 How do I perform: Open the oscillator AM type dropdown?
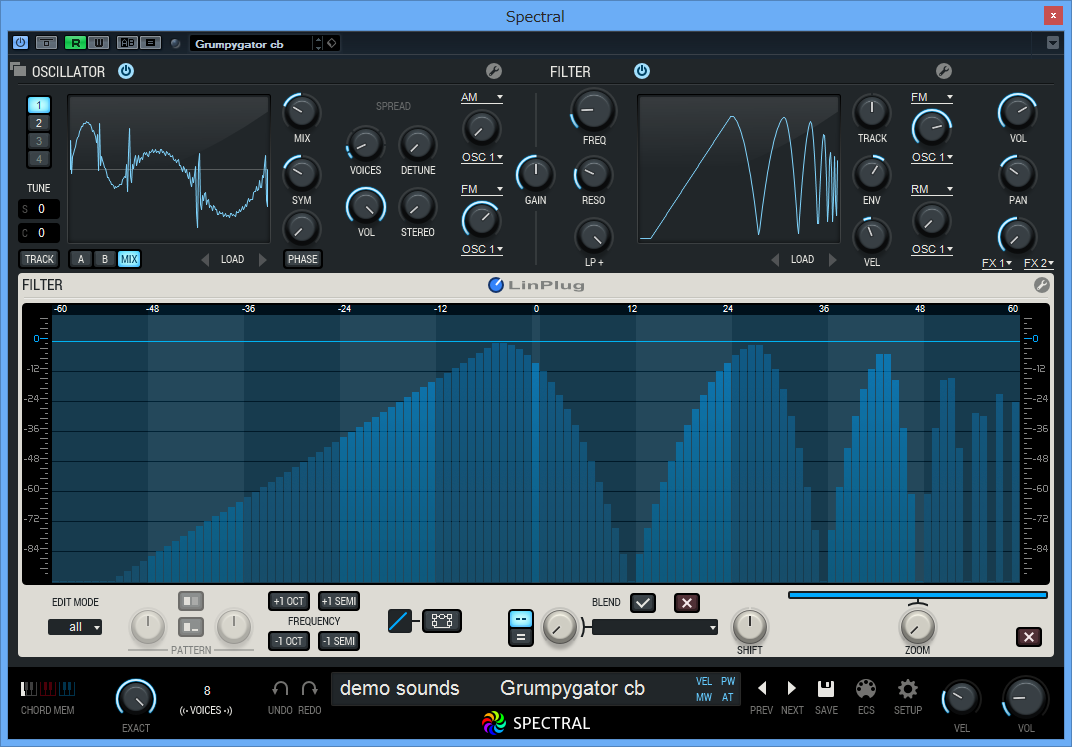pyautogui.click(x=482, y=97)
